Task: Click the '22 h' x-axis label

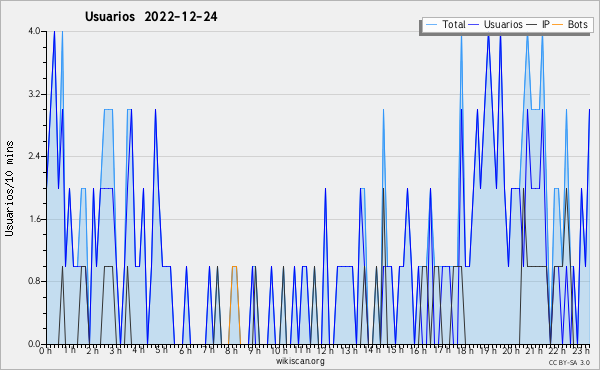Action: [558, 350]
